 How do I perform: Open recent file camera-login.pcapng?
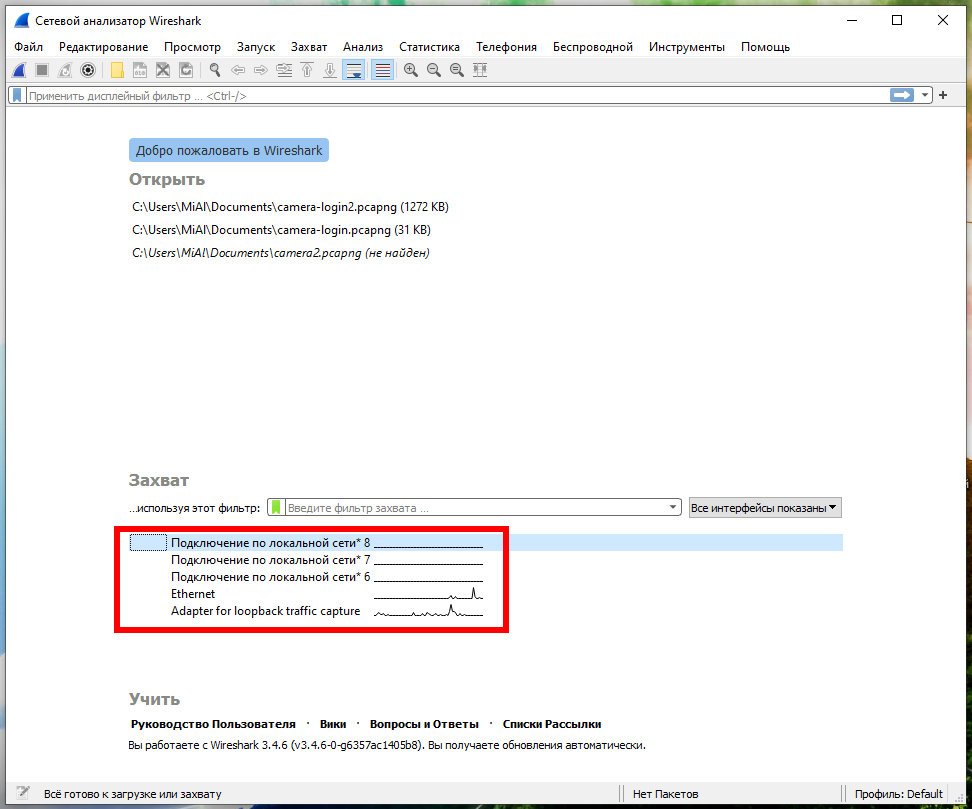[x=281, y=230]
